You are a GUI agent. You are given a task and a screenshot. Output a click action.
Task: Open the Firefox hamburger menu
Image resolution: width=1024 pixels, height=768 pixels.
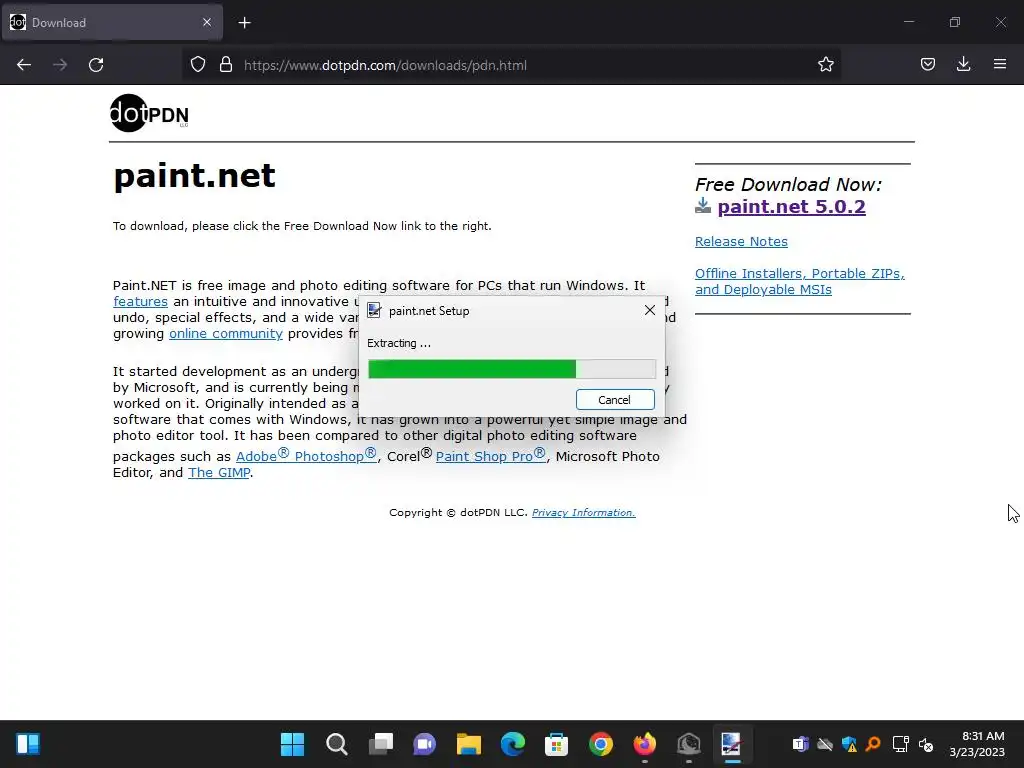tap(1000, 64)
